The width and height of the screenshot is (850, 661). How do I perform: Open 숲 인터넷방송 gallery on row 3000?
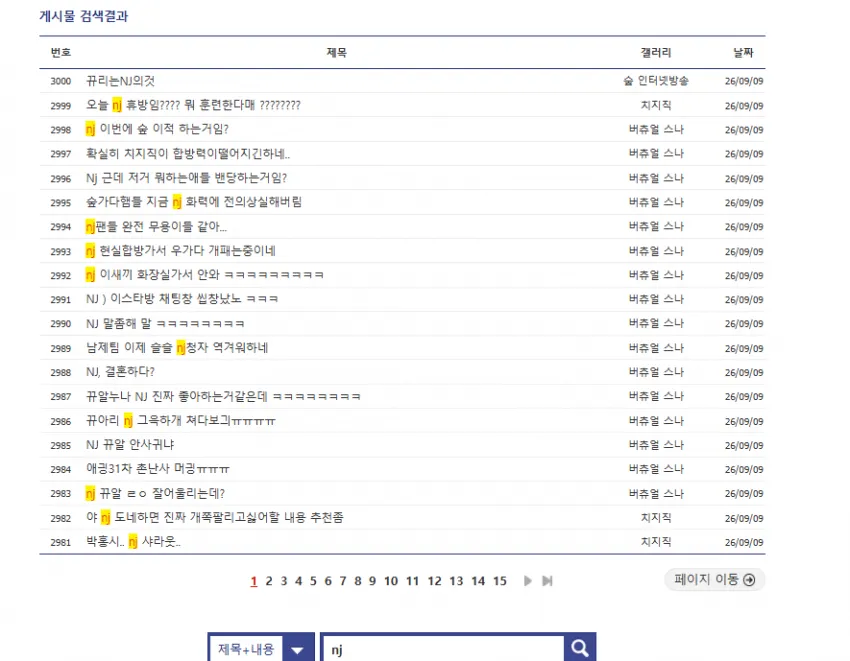[656, 81]
